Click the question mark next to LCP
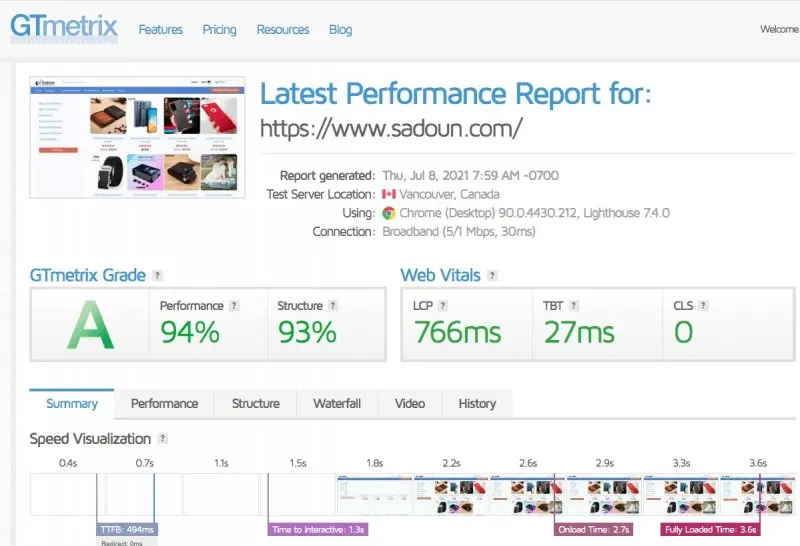Image resolution: width=800 pixels, height=546 pixels. pos(443,306)
